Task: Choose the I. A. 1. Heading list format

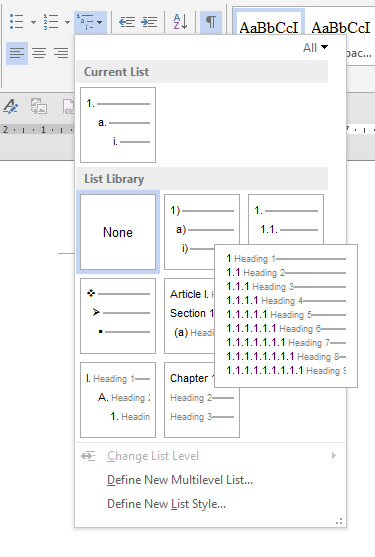Action: point(118,400)
